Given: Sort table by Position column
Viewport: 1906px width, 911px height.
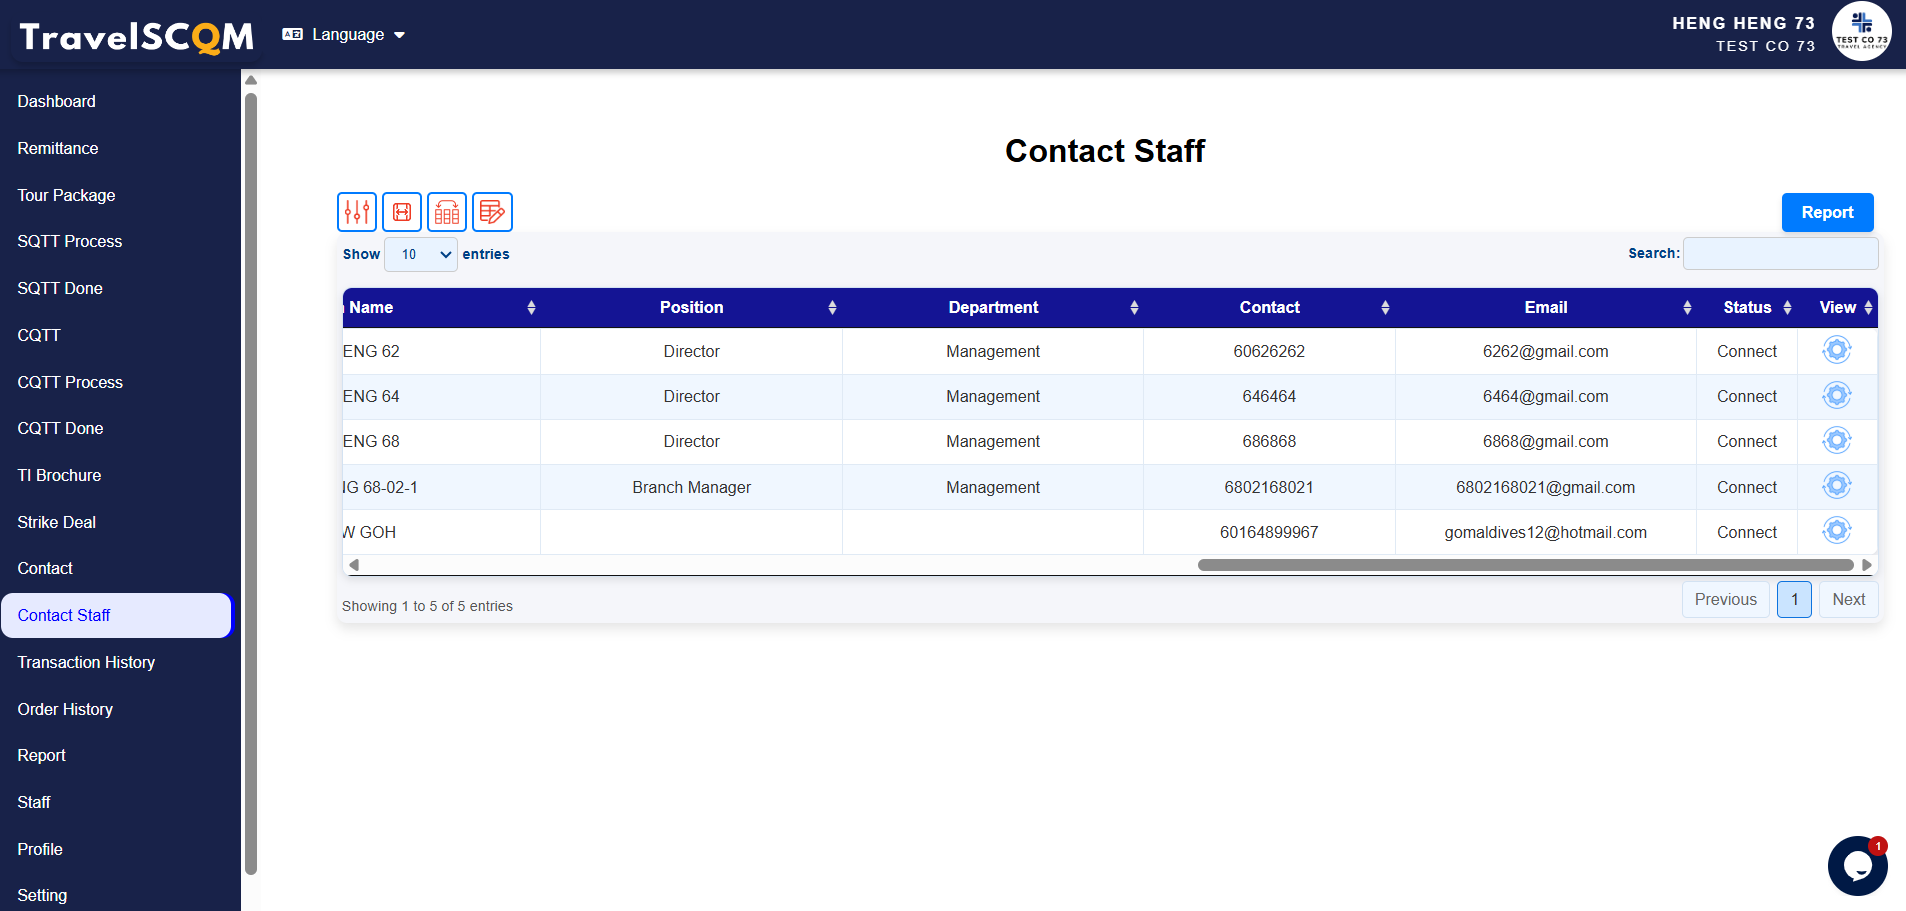Looking at the screenshot, I should pyautogui.click(x=691, y=308).
